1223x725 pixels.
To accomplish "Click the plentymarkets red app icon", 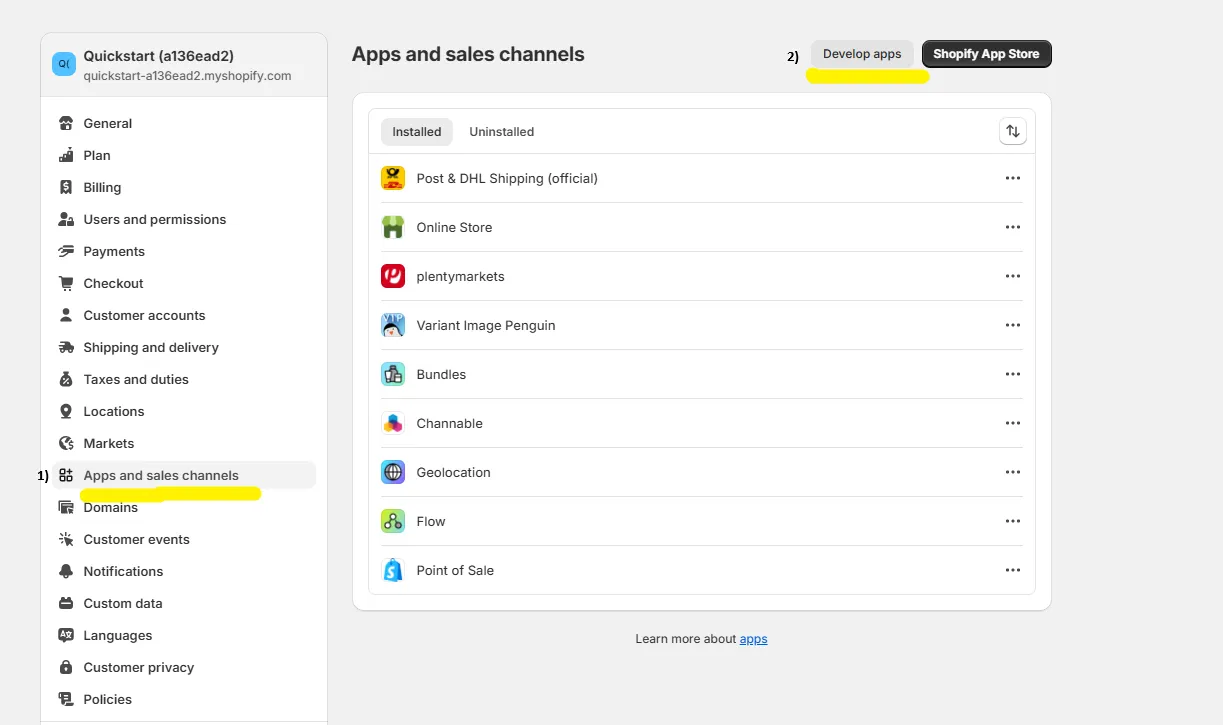I will [x=393, y=276].
